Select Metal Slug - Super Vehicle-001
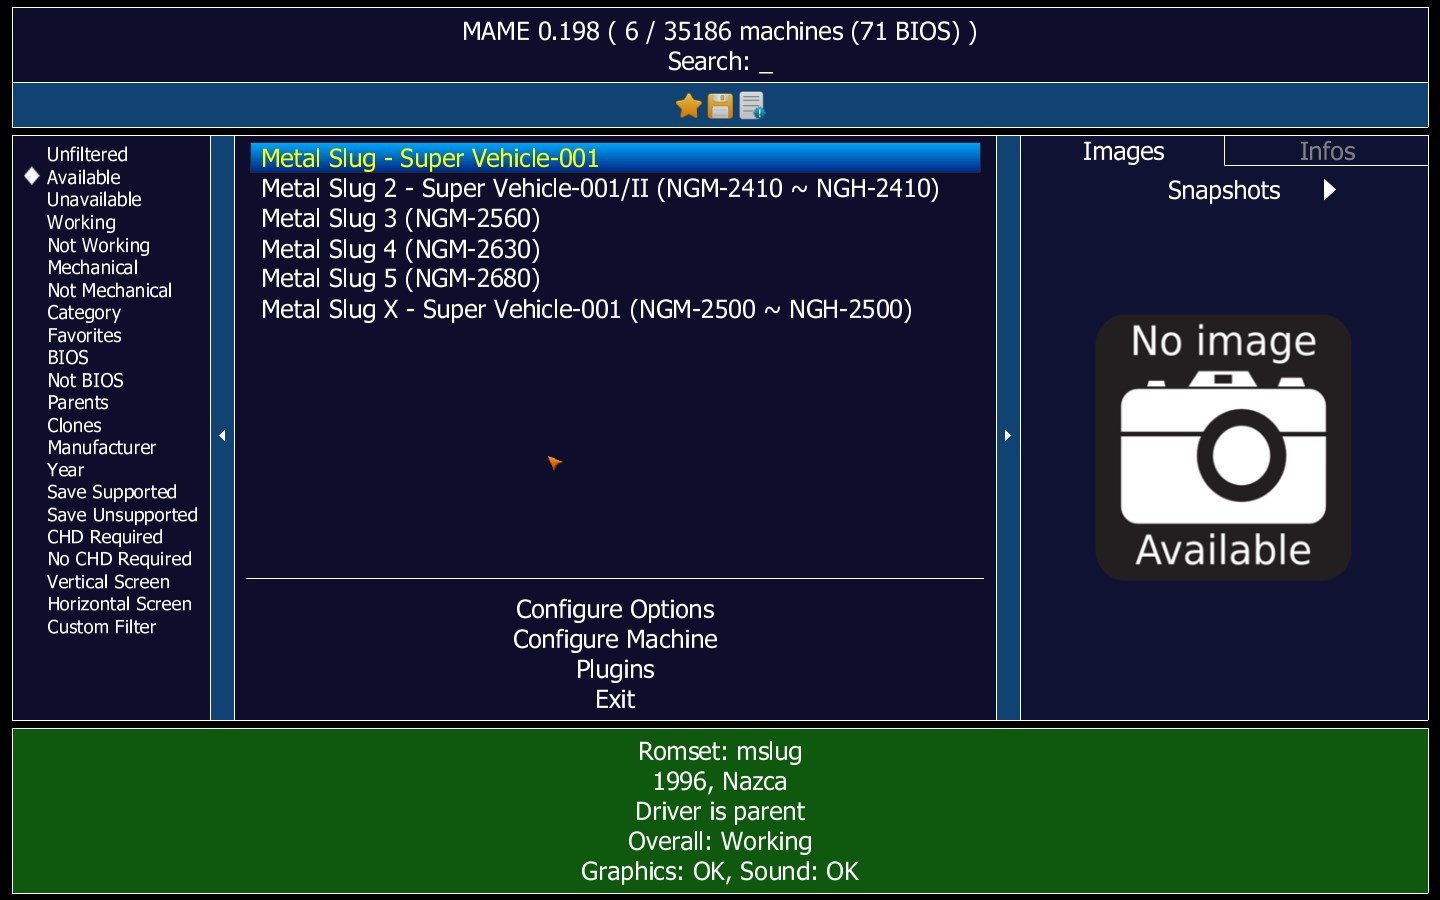Screen dimensions: 1440x900 click(x=615, y=158)
